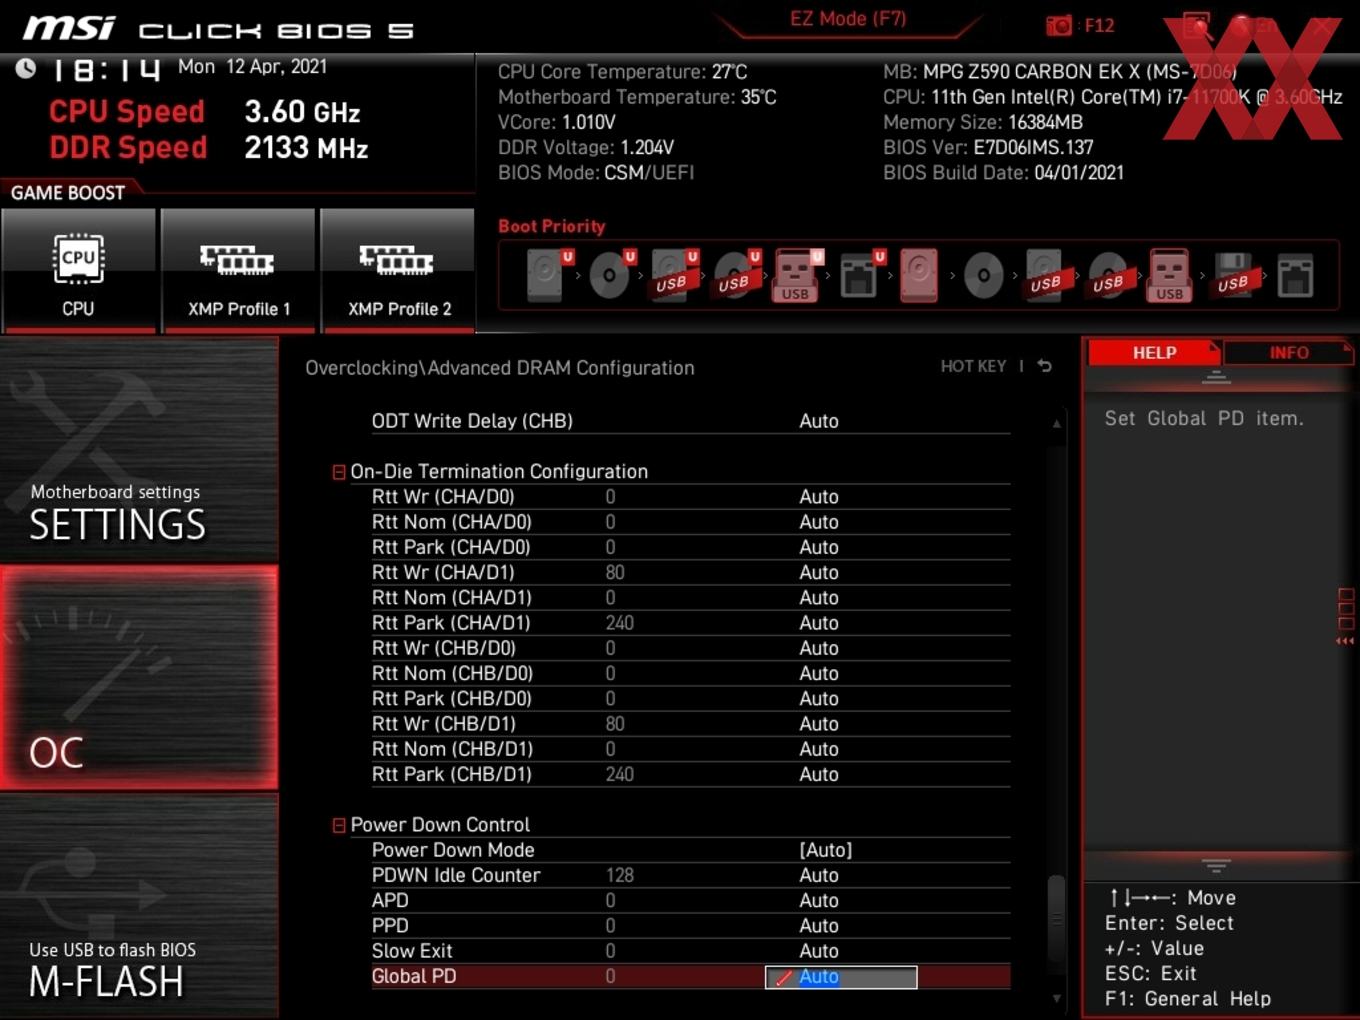Click the Overclocking\Advanced DRAM Configuration breadcrumb
1360x1020 pixels.
pos(500,368)
